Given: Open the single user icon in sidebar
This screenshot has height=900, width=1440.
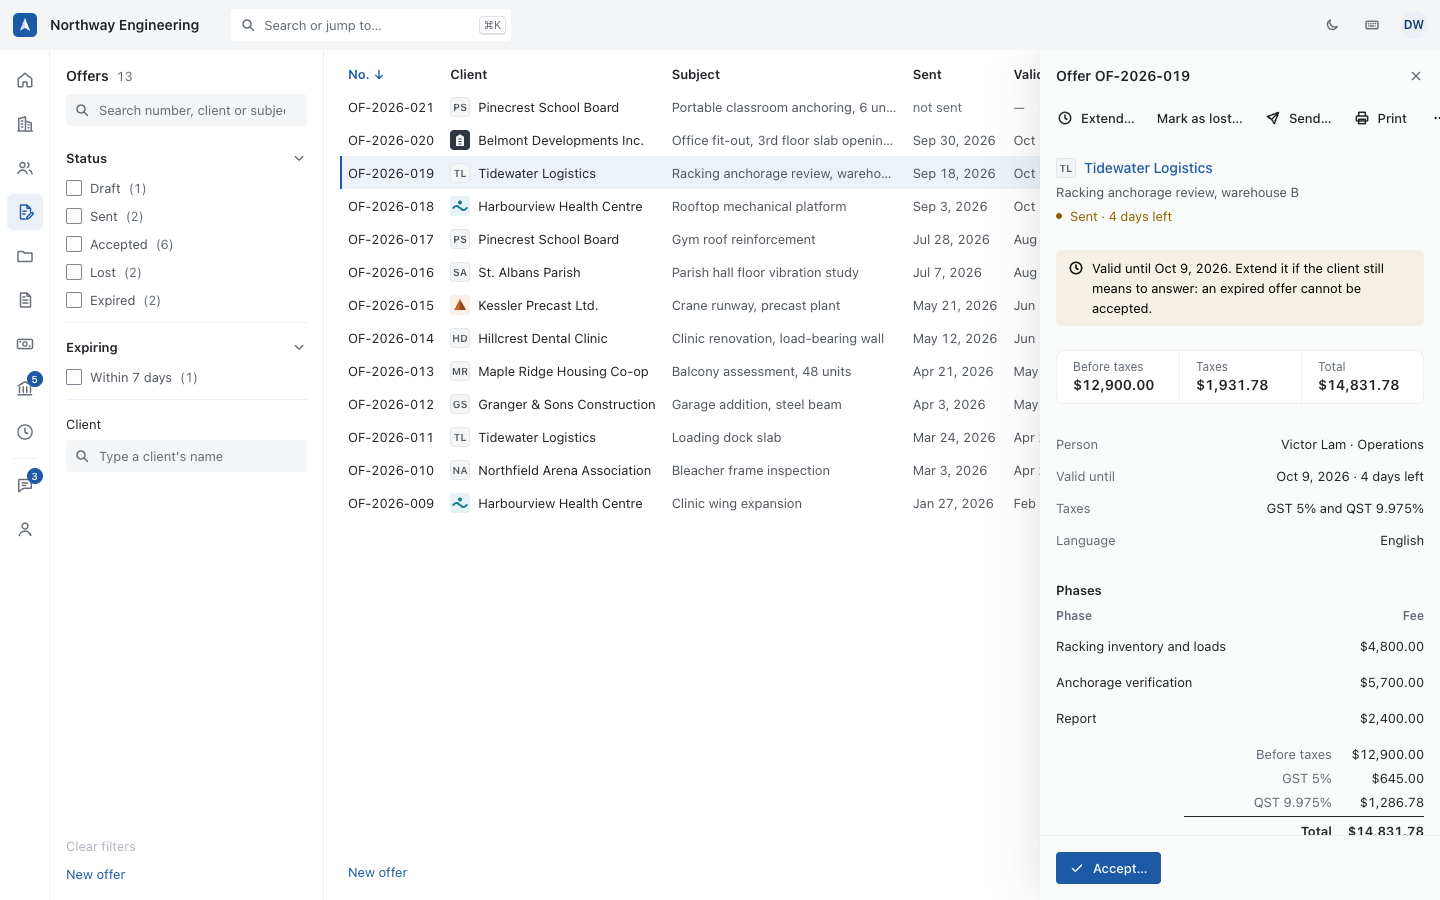Looking at the screenshot, I should [x=25, y=529].
